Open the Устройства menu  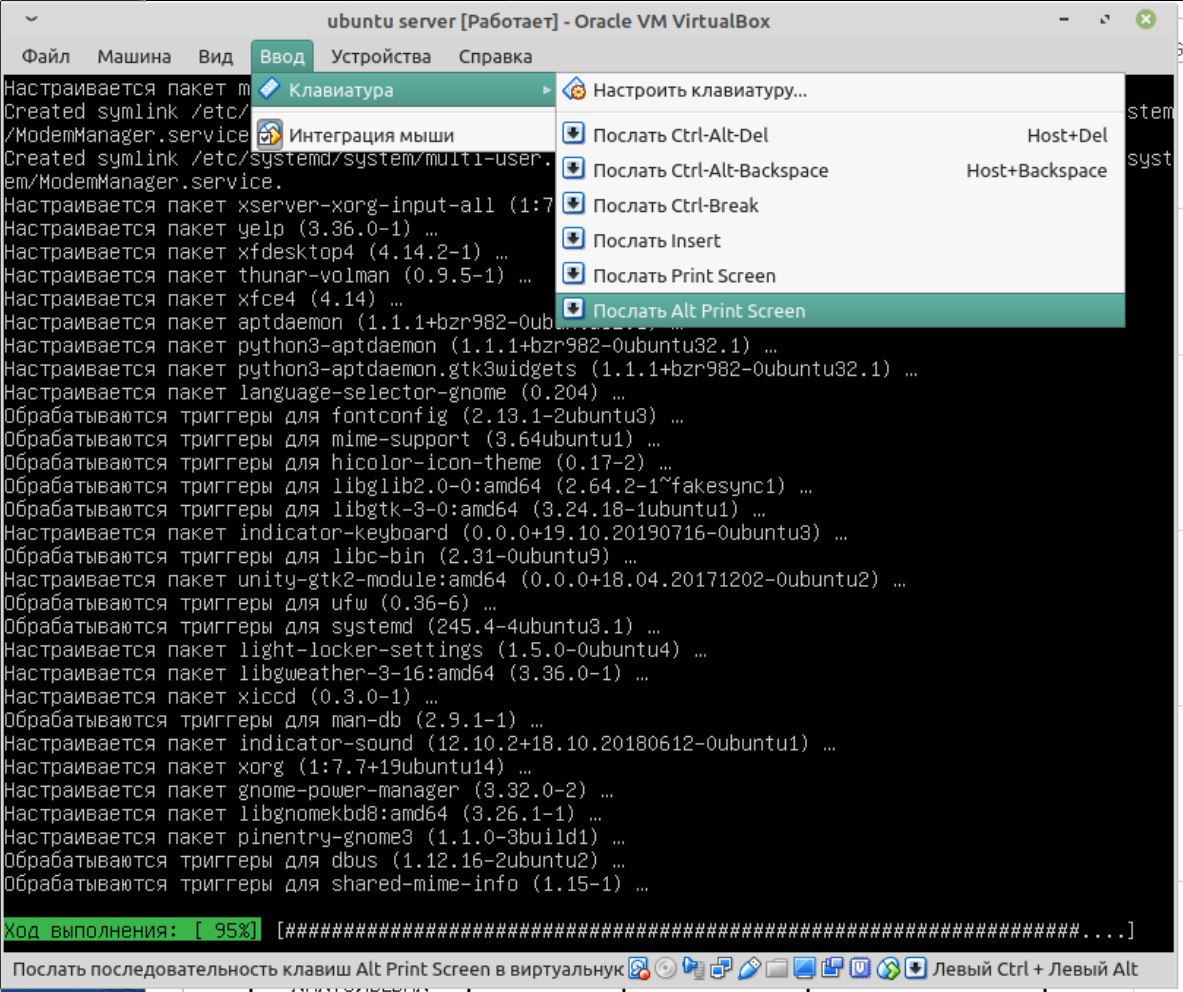(381, 57)
